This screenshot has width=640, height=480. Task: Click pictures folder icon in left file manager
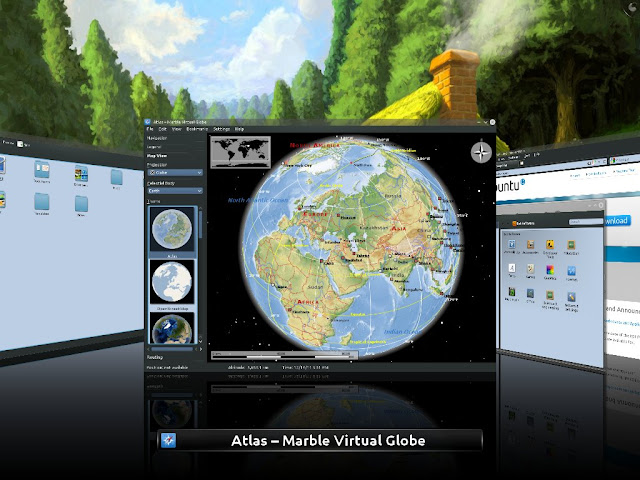[81, 173]
